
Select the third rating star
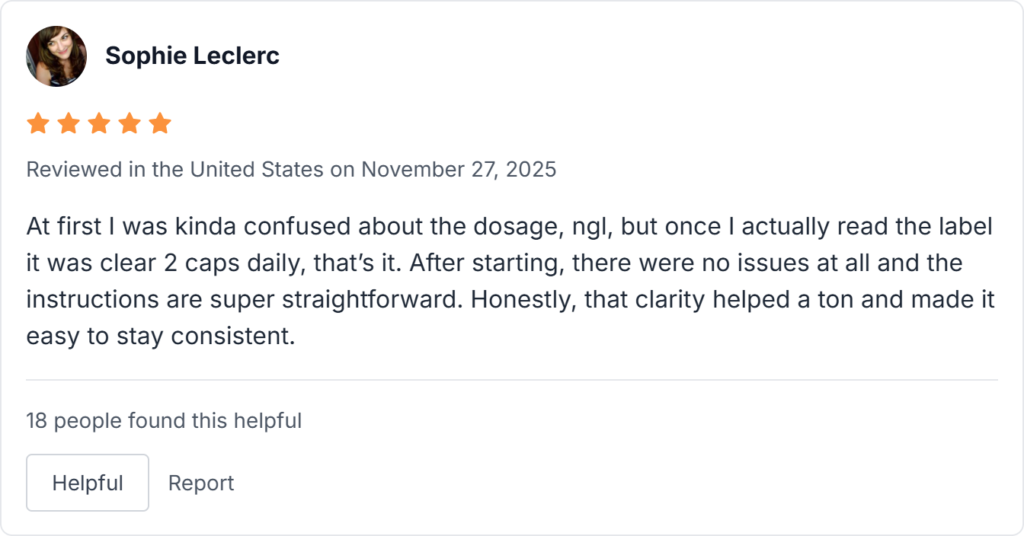[x=99, y=124]
